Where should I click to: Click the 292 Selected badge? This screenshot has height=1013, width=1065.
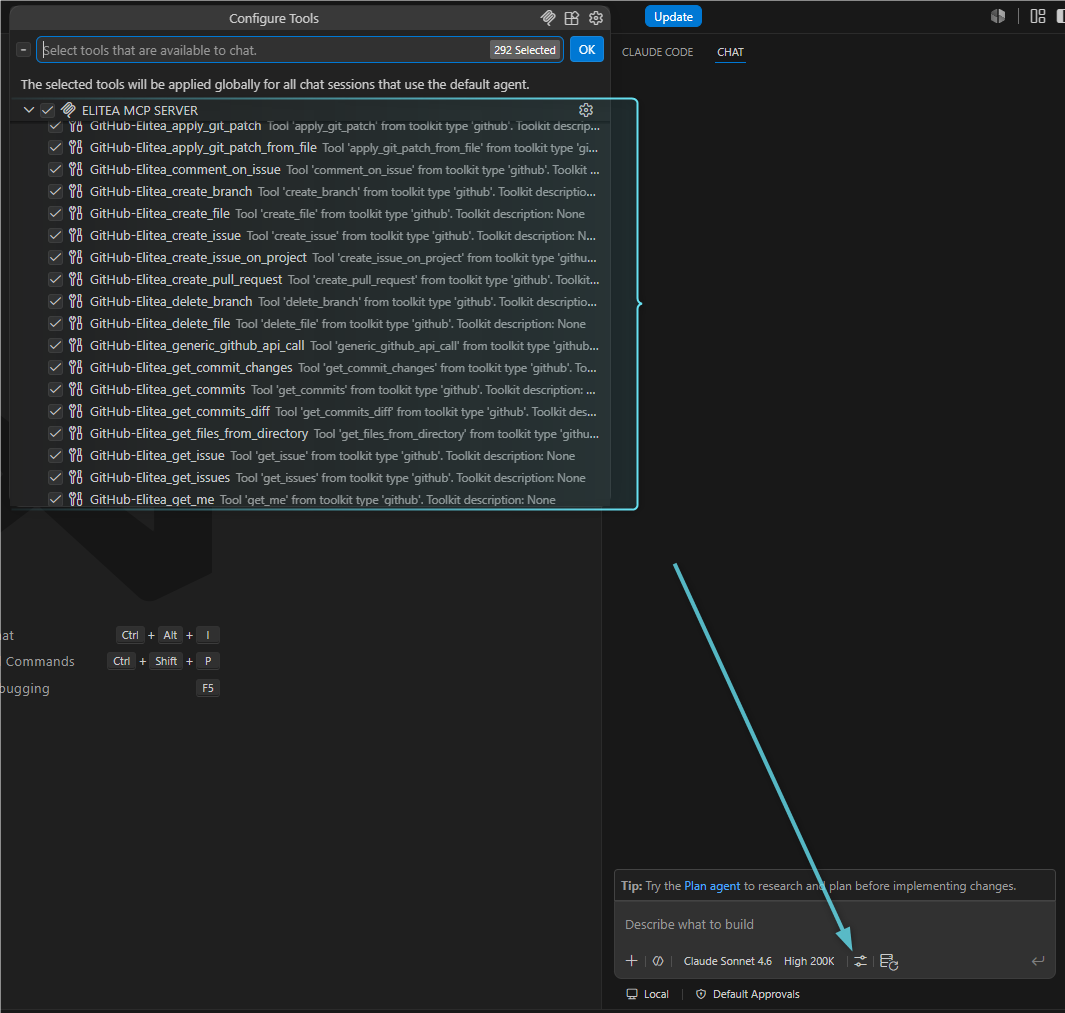pos(525,50)
